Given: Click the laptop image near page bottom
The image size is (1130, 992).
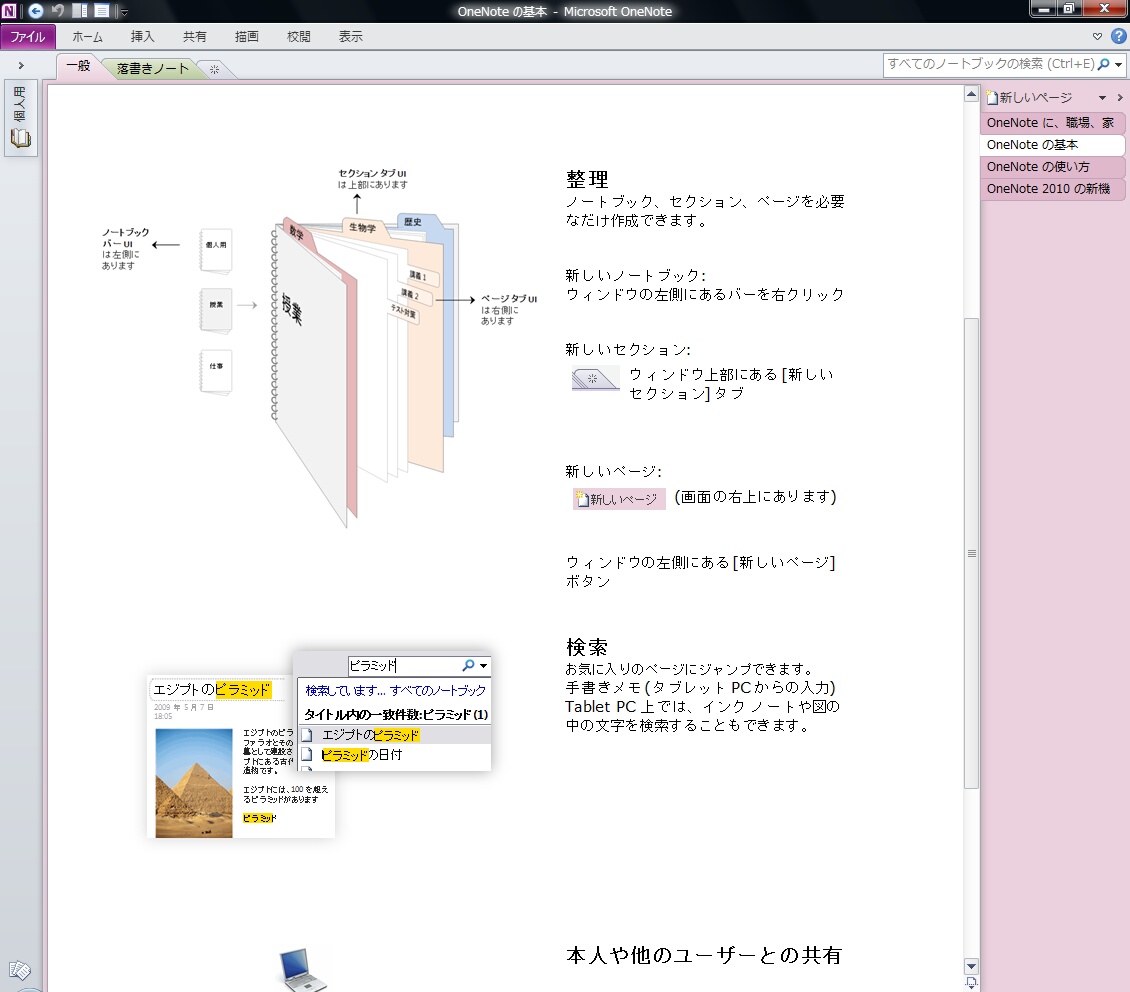Looking at the screenshot, I should click(x=303, y=970).
